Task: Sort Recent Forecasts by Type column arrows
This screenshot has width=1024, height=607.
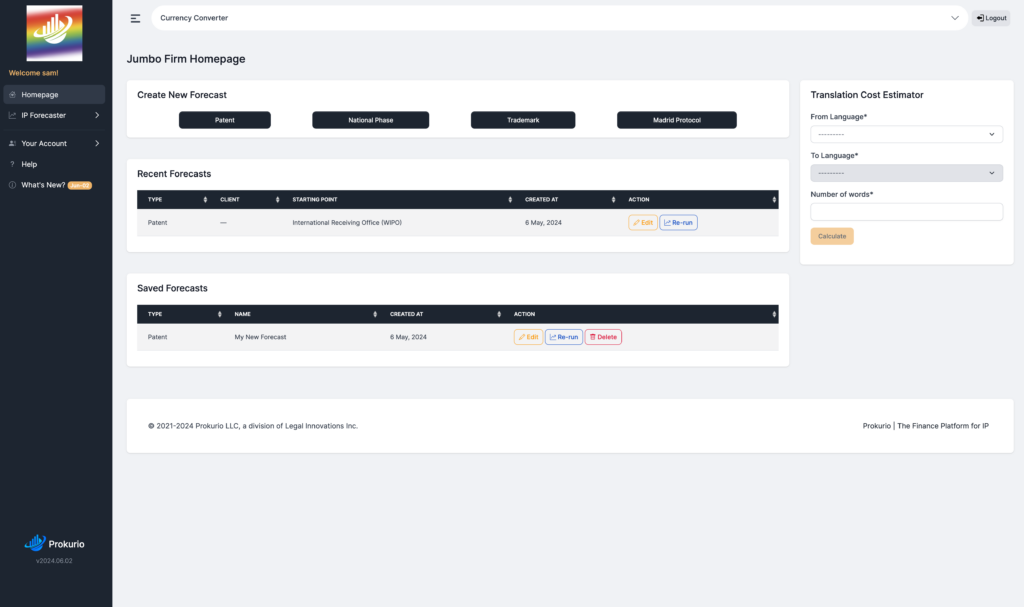Action: pos(205,199)
